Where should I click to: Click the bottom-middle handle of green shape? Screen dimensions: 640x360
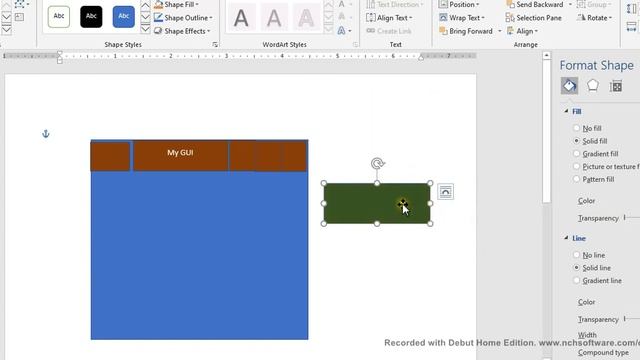377,224
